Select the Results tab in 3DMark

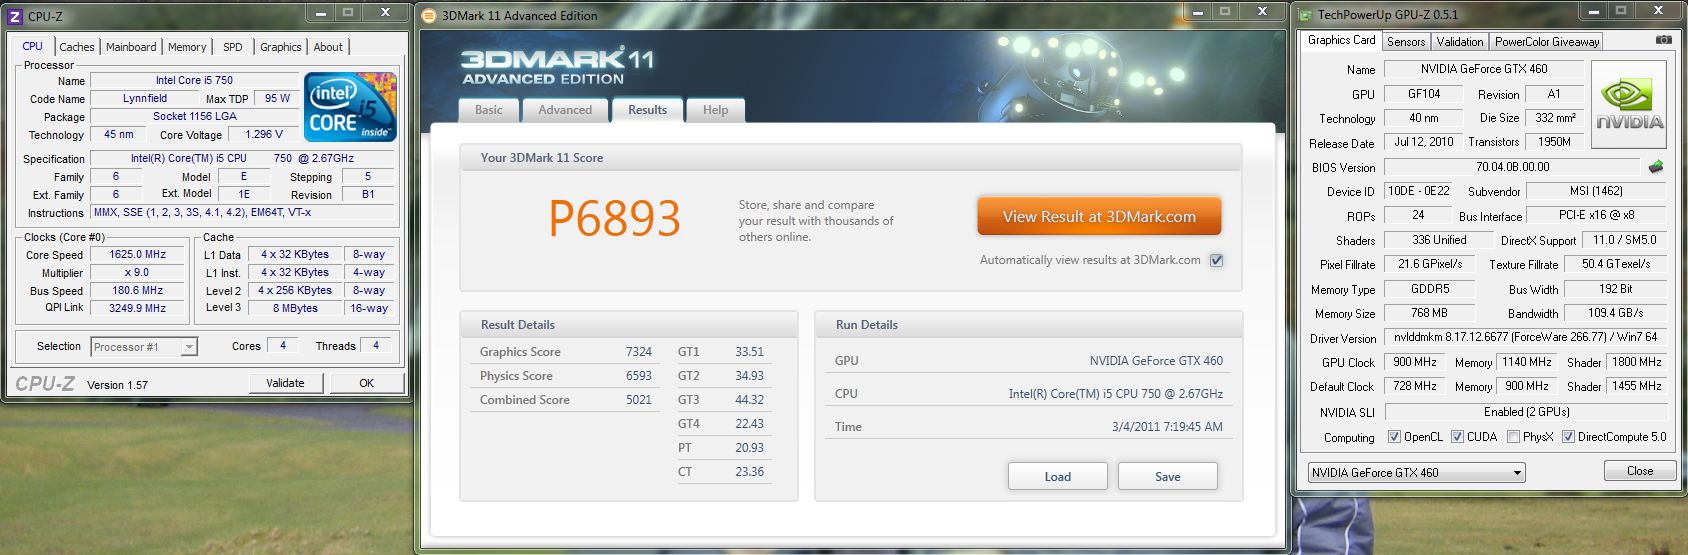(x=647, y=110)
